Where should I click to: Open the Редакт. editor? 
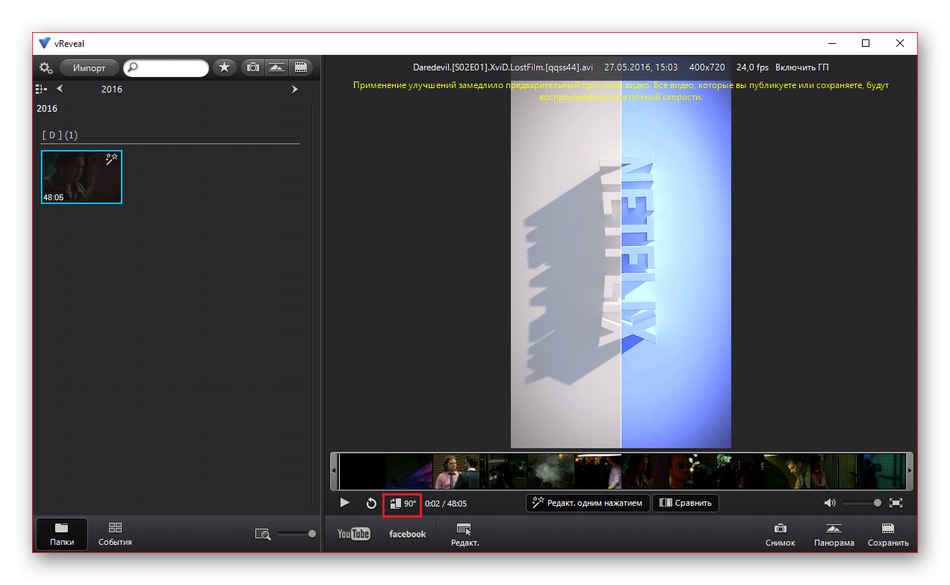[x=465, y=535]
